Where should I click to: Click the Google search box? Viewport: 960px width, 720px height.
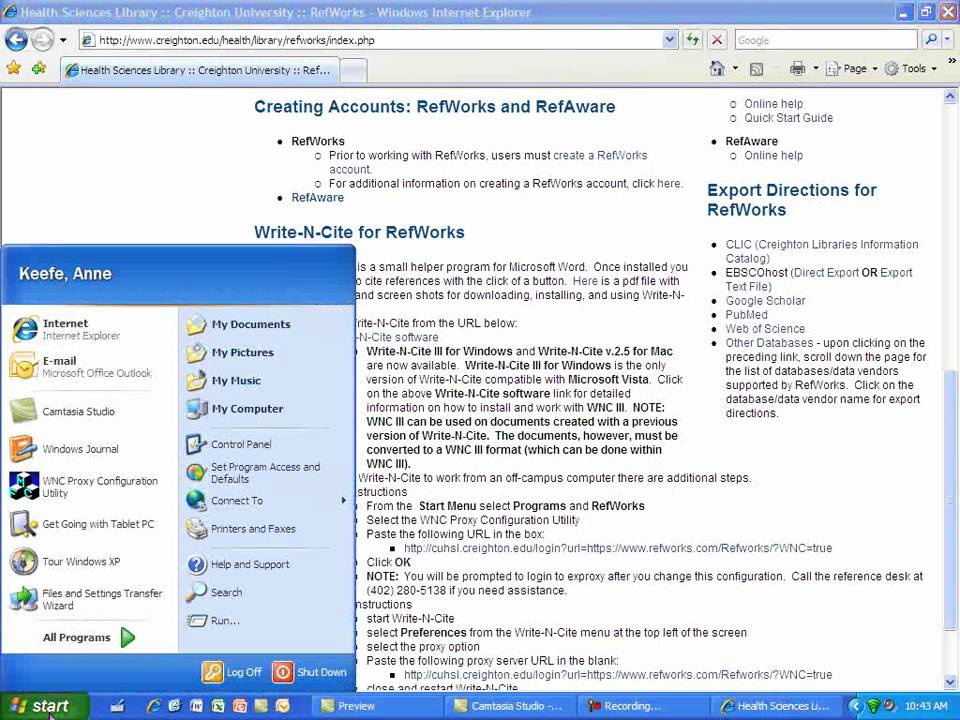click(827, 40)
